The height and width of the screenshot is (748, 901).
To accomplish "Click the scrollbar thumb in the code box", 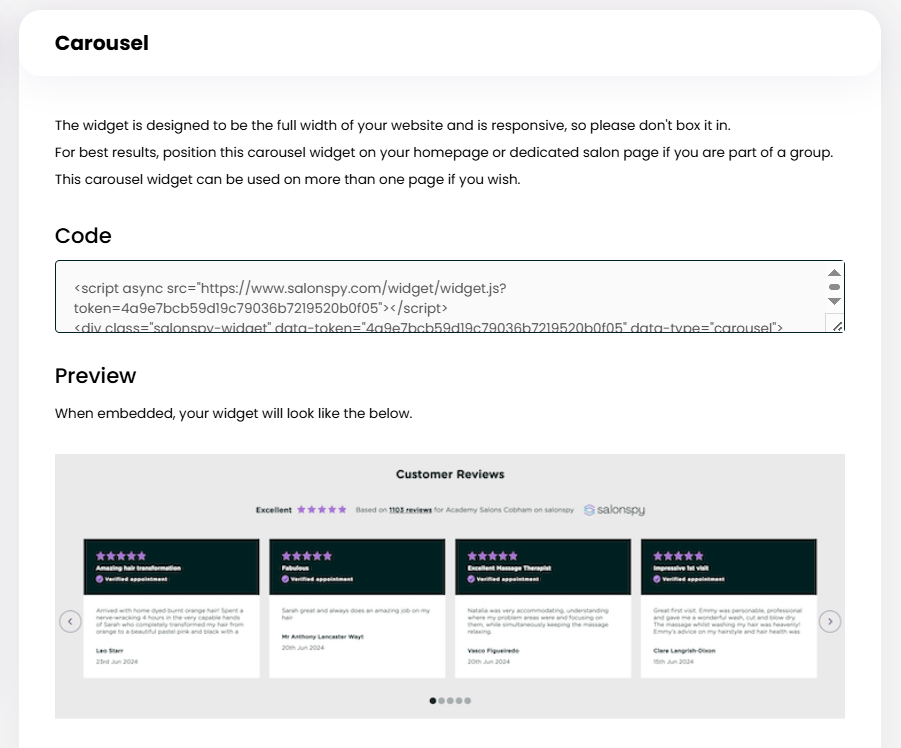I will (x=834, y=287).
